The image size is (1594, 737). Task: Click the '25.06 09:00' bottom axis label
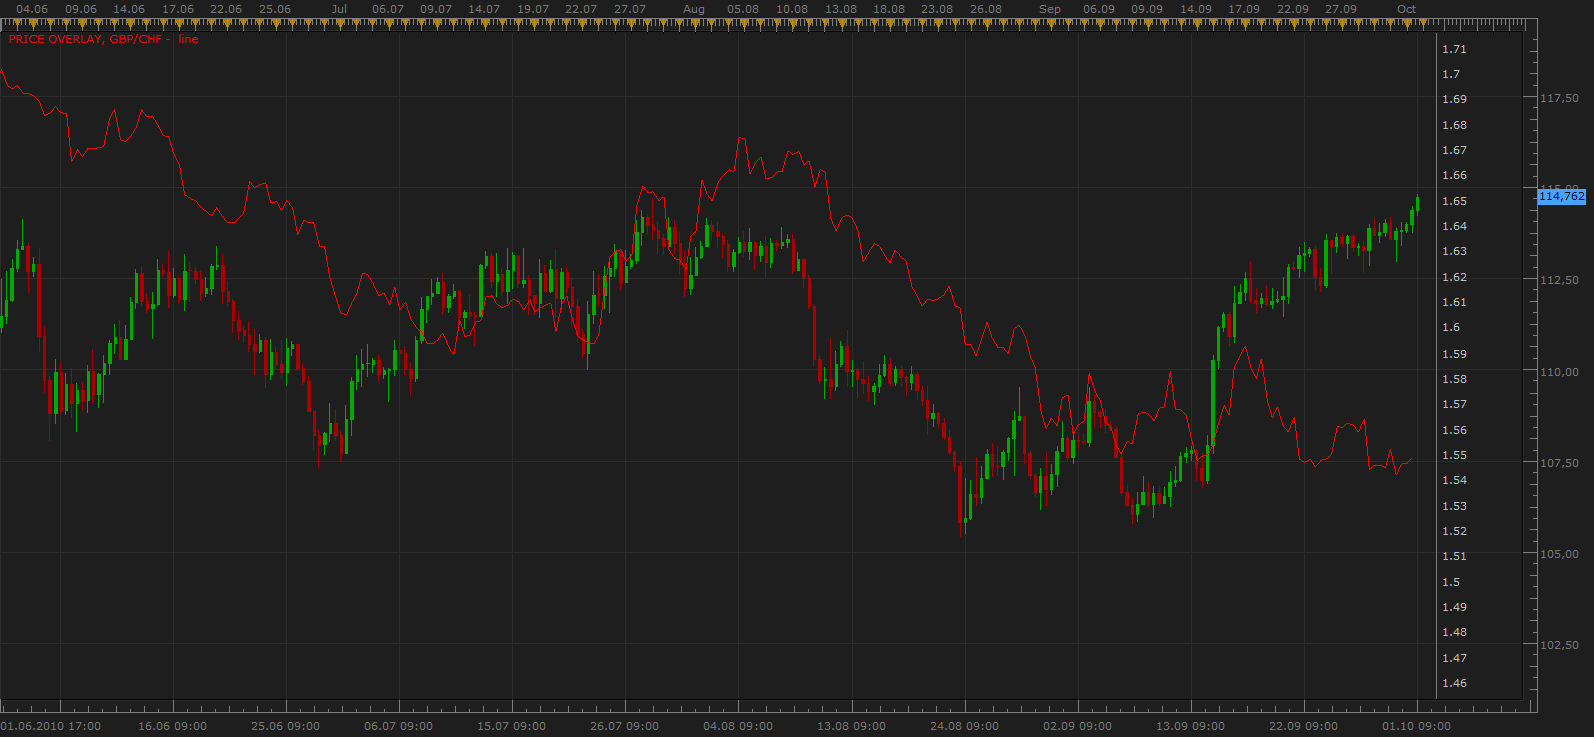pyautogui.click(x=285, y=726)
